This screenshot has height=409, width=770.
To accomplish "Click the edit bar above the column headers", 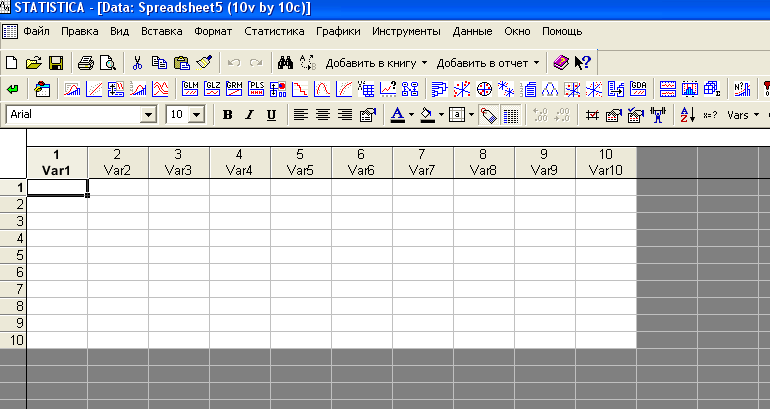I will (x=398, y=138).
